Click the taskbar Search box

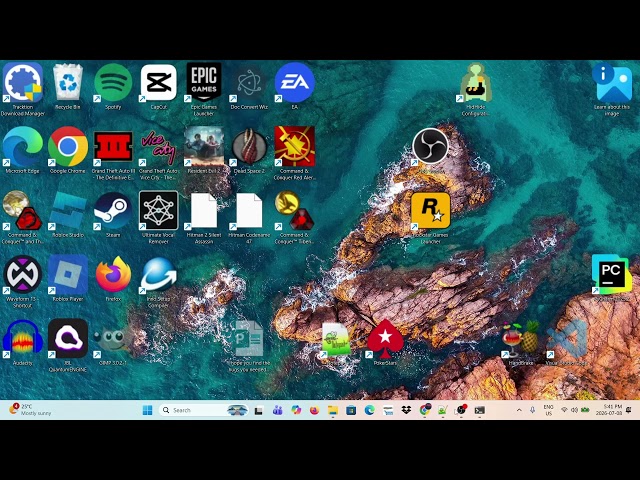(x=204, y=410)
